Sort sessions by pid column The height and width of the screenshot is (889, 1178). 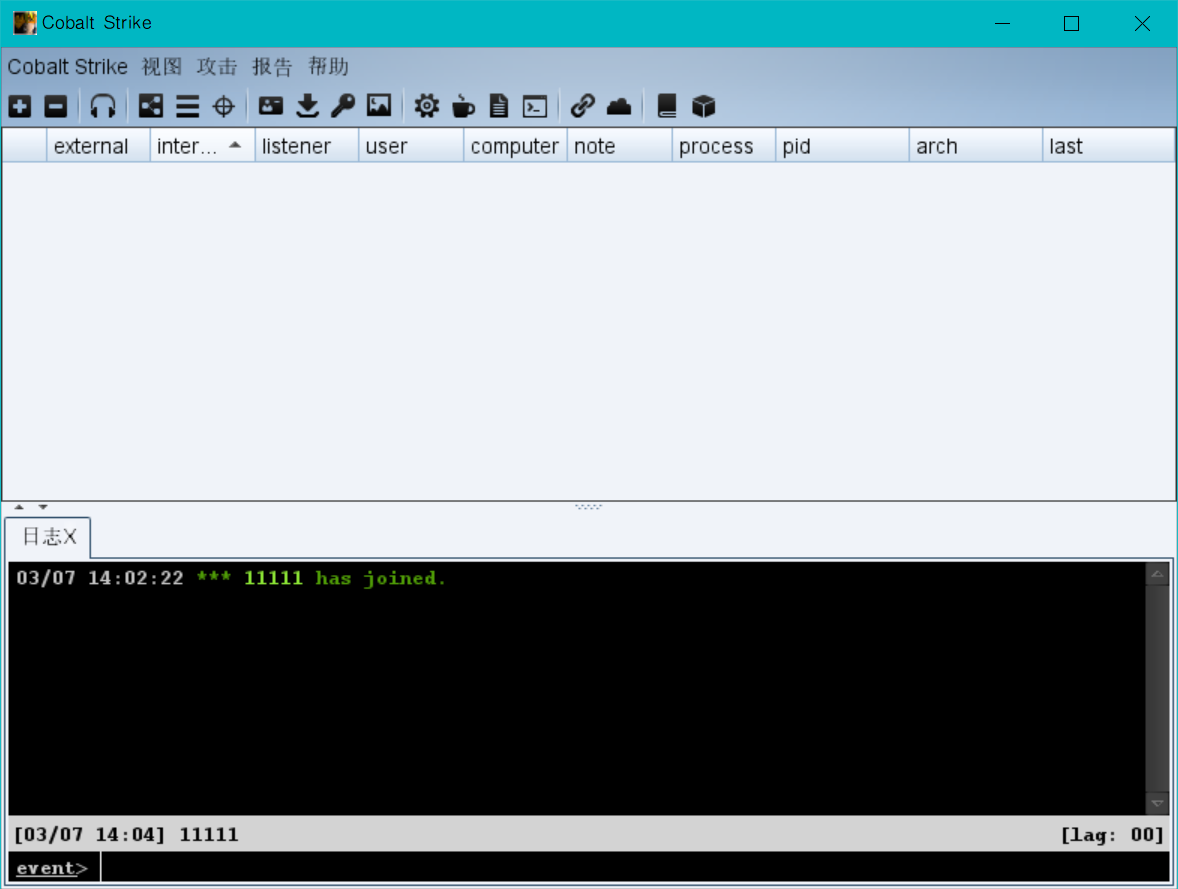(842, 146)
